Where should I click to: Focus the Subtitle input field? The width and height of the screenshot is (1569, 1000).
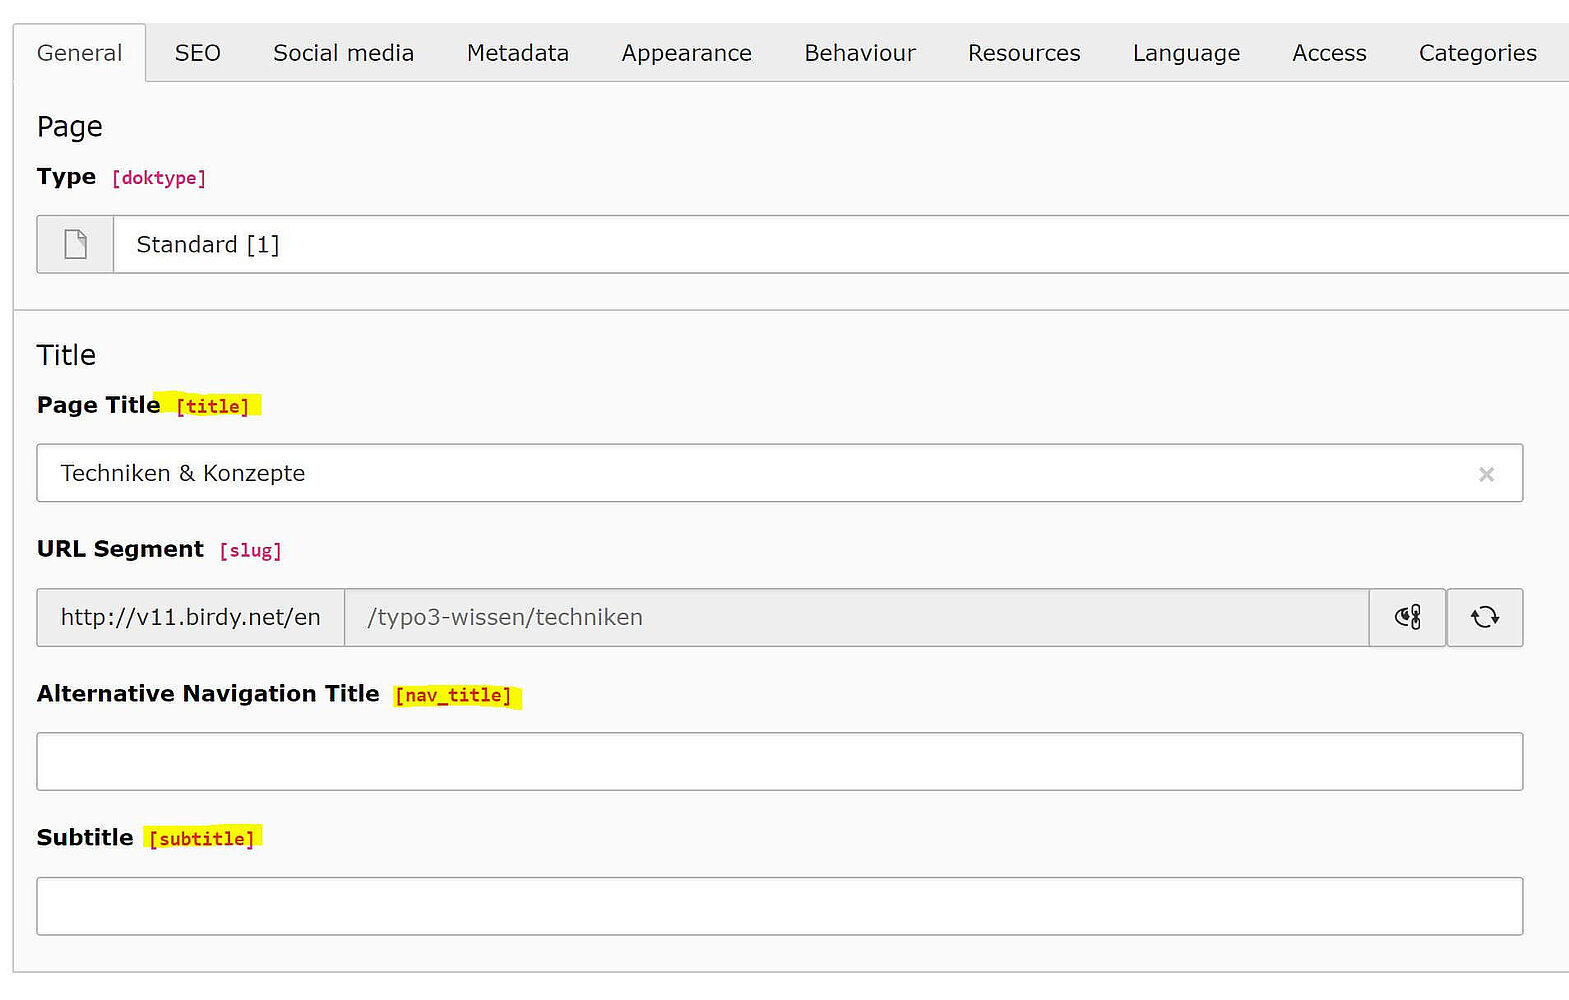coord(779,906)
